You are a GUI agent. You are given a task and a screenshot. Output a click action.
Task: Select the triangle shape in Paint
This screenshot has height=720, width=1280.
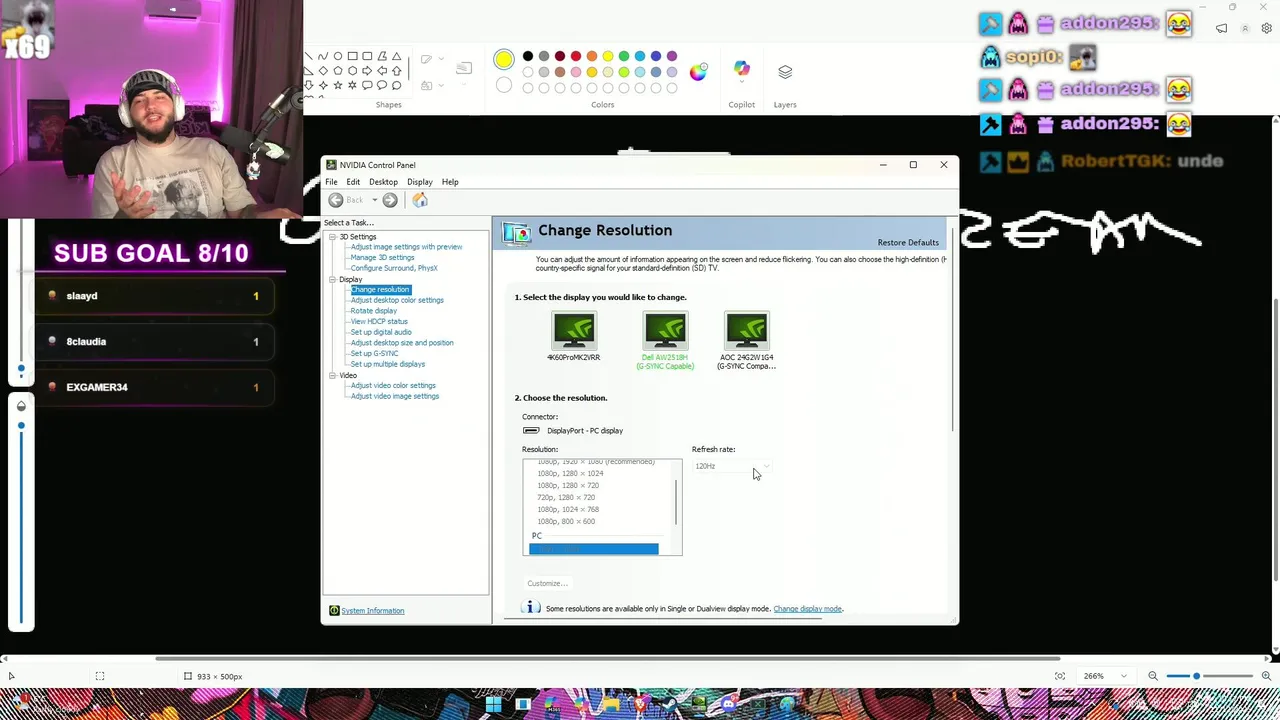(x=396, y=57)
